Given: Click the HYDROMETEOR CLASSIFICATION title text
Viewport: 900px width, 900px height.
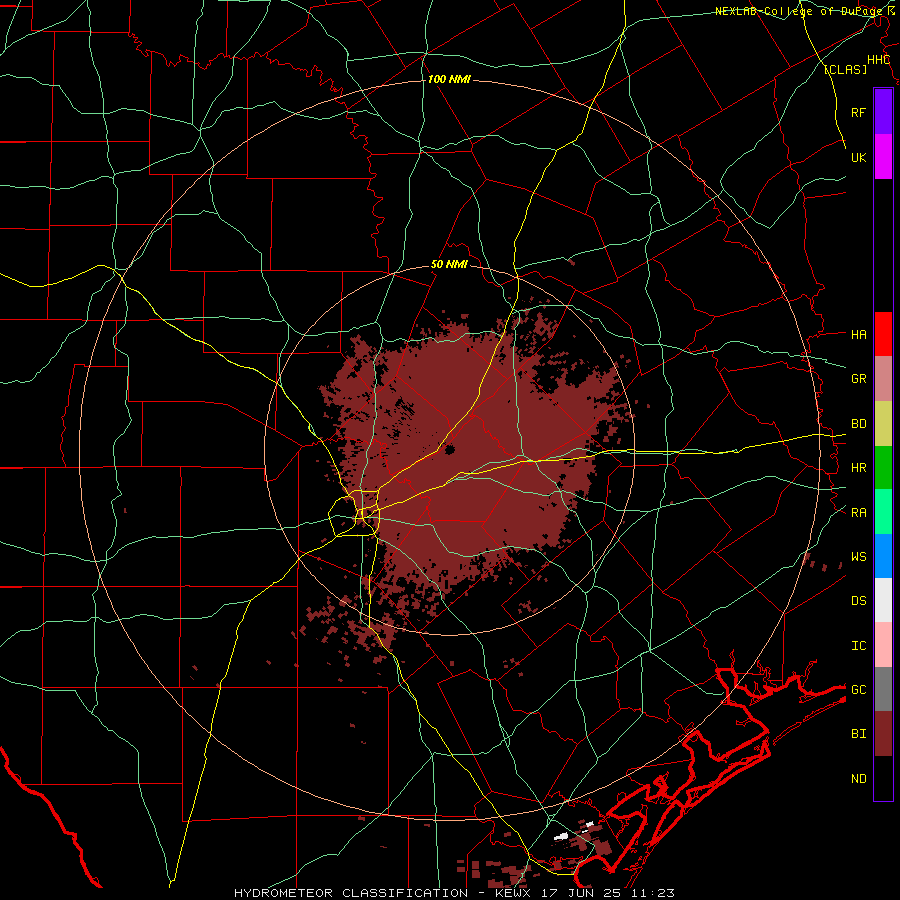Looking at the screenshot, I should tap(351, 893).
